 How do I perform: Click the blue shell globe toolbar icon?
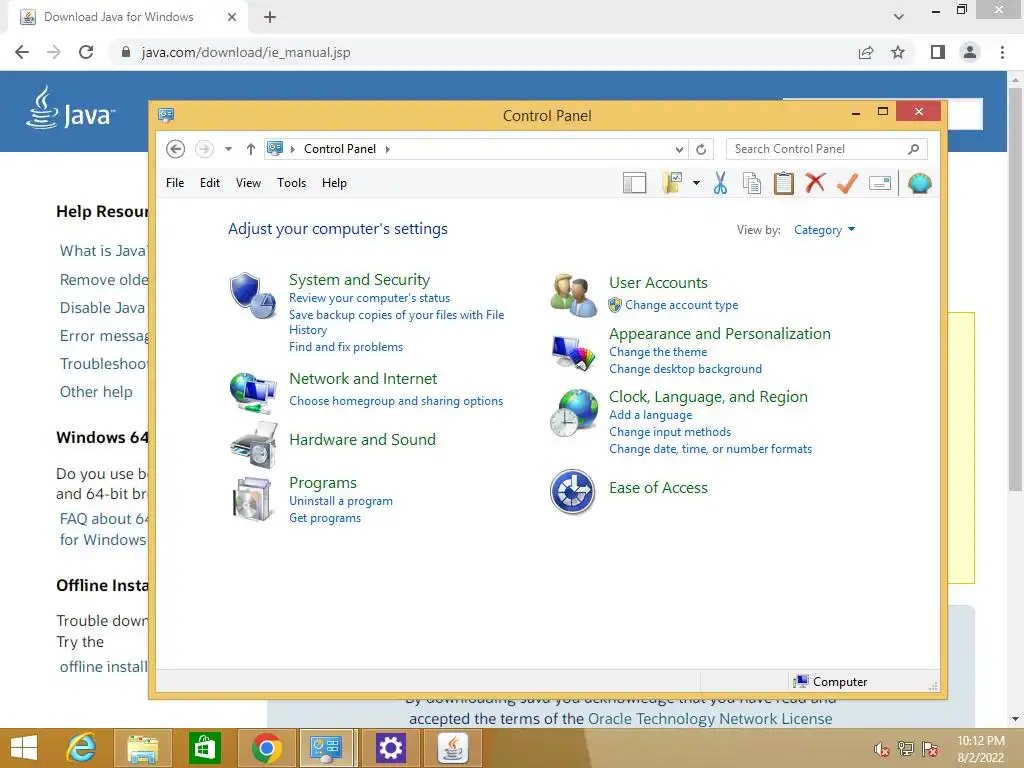(x=920, y=184)
